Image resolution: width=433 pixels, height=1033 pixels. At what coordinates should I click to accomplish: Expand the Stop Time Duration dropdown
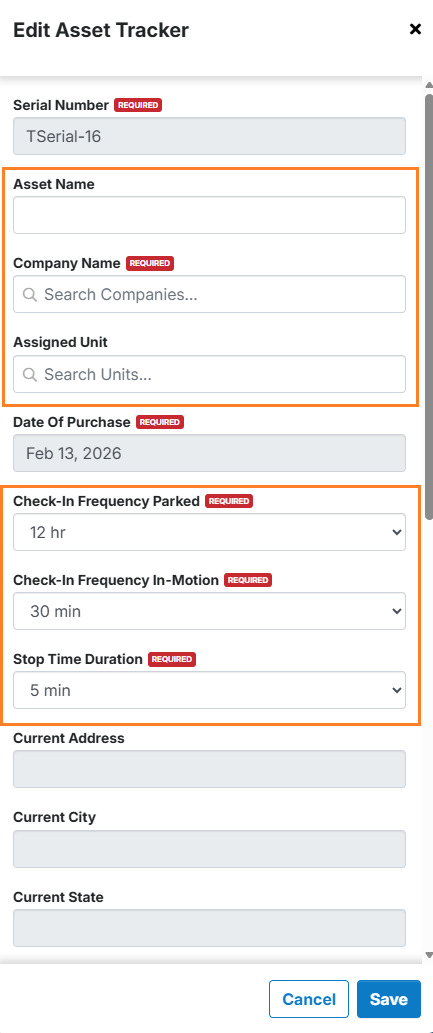(210, 690)
